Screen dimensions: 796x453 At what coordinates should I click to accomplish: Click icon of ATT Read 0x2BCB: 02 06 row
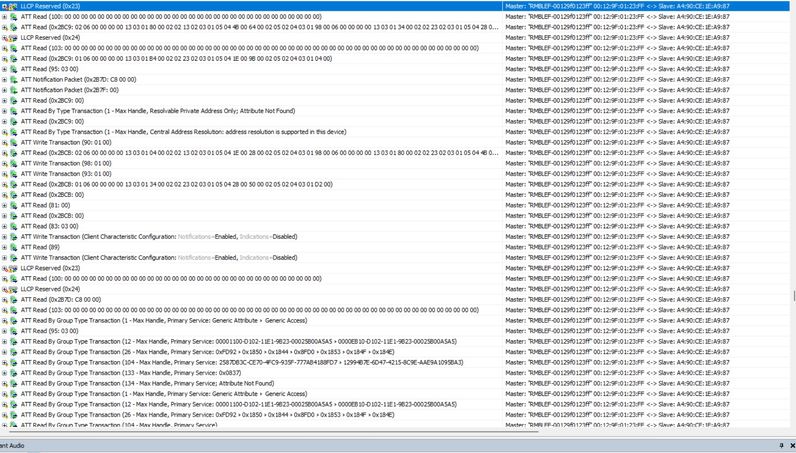(x=14, y=153)
